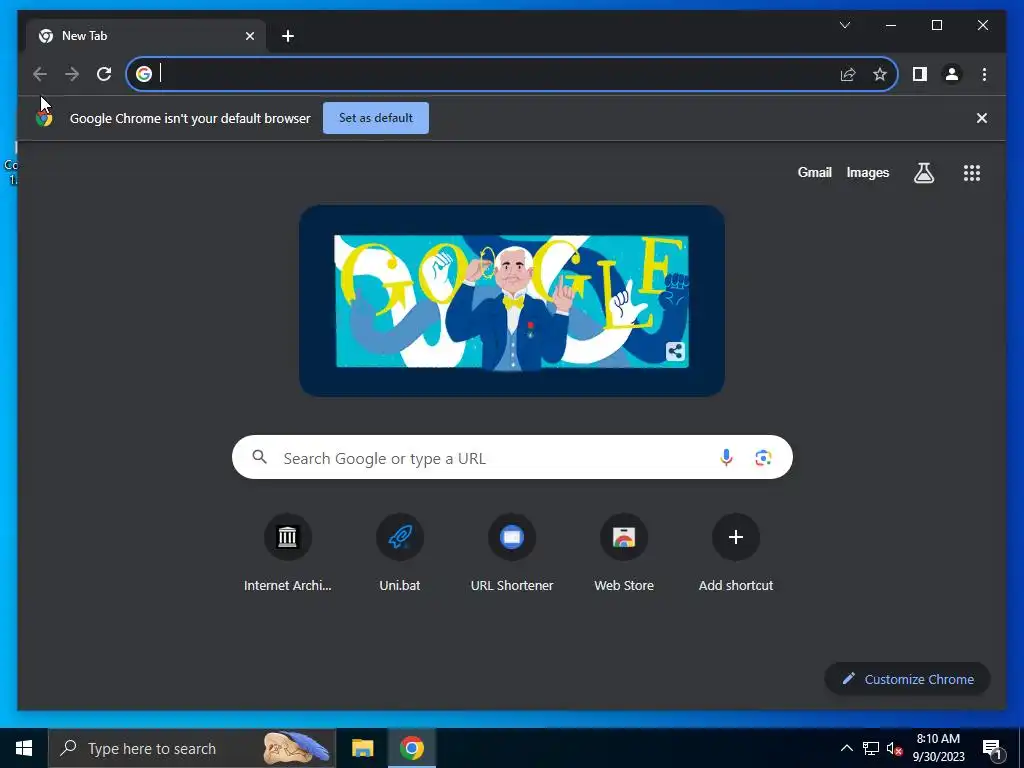
Task: Open File Explorer from taskbar
Action: [x=362, y=748]
